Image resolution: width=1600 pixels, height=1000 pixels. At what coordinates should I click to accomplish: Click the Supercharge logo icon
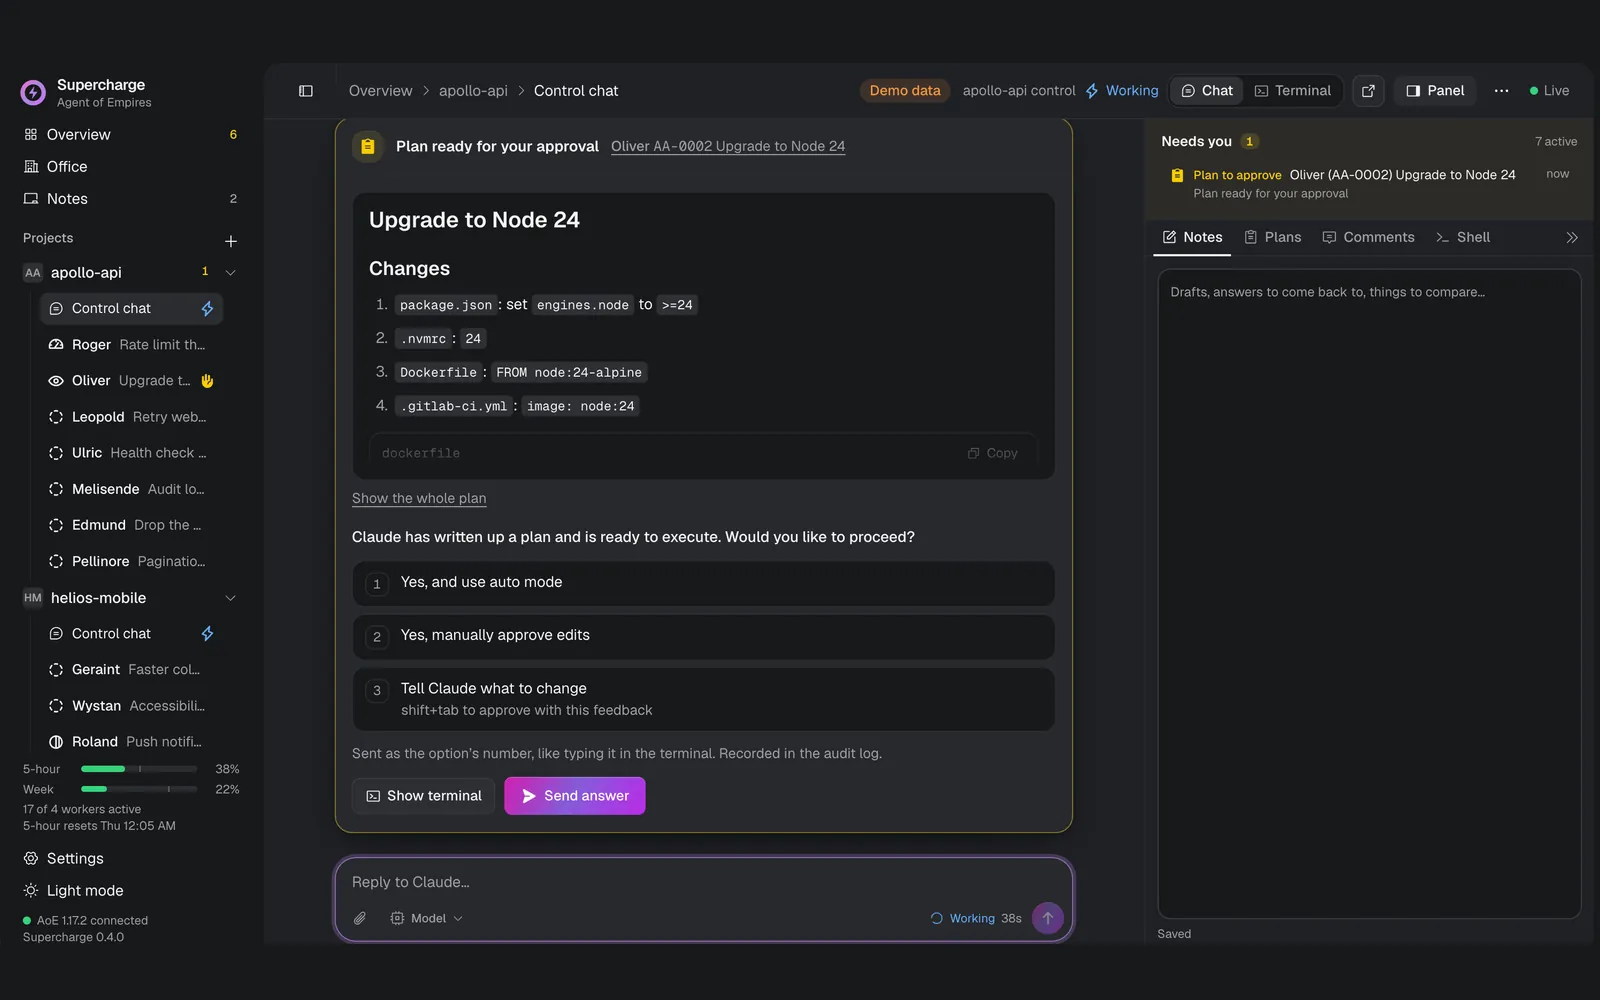coord(33,93)
